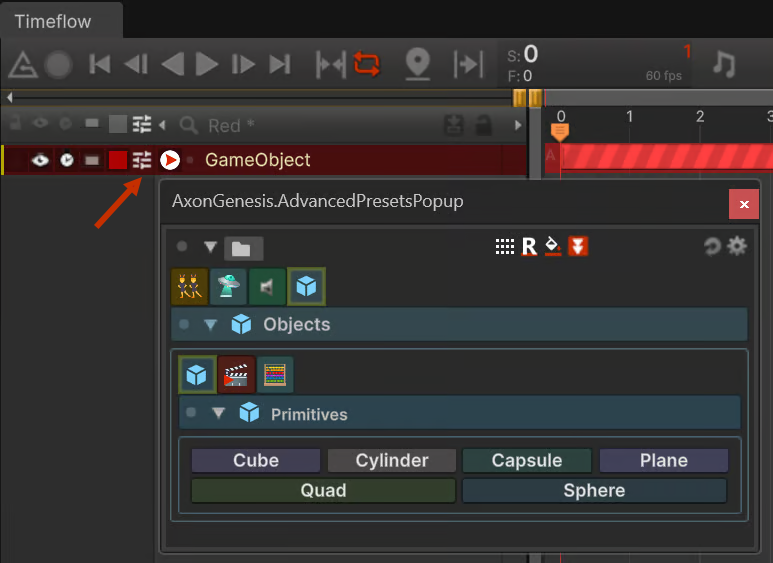
Task: Toggle the record circle button
Action: (x=58, y=65)
